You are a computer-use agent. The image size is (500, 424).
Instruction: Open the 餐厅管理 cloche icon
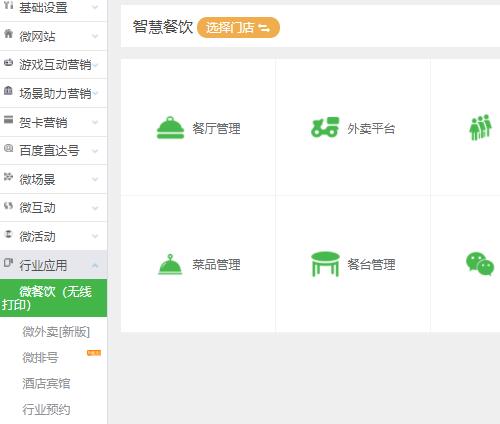coord(170,127)
